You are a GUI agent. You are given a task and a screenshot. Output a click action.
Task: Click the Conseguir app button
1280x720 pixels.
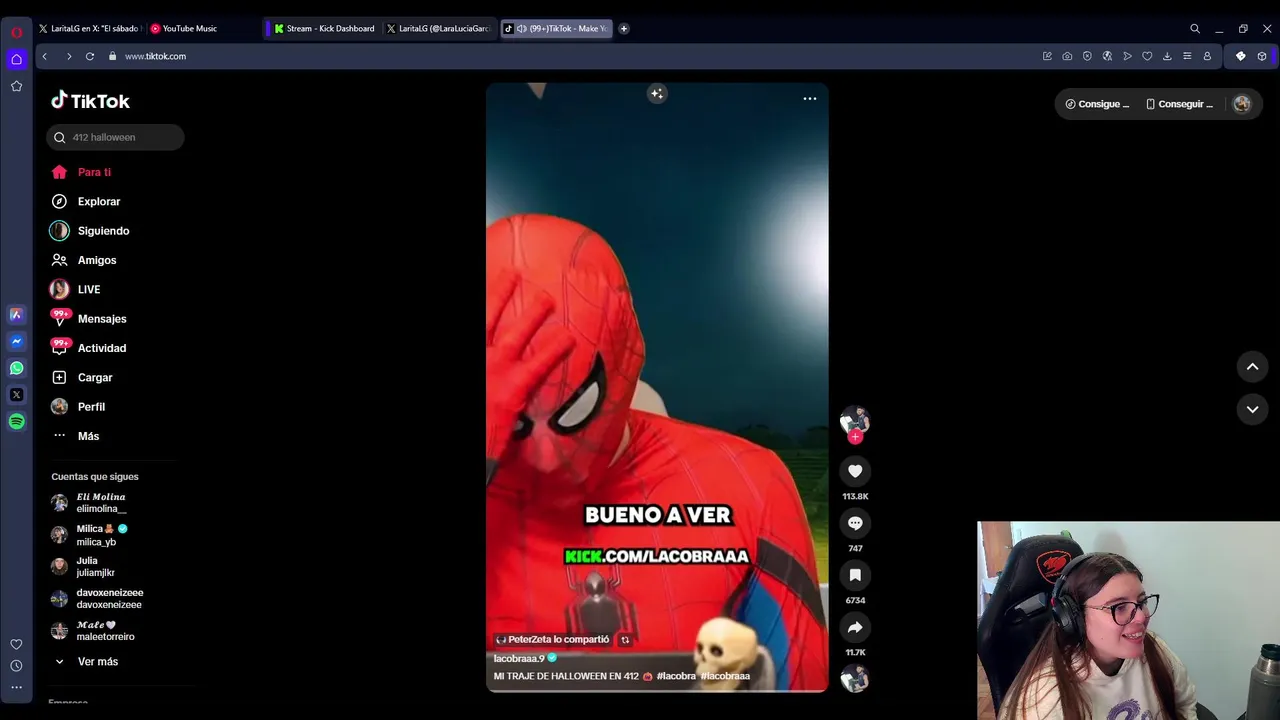pyautogui.click(x=1179, y=104)
